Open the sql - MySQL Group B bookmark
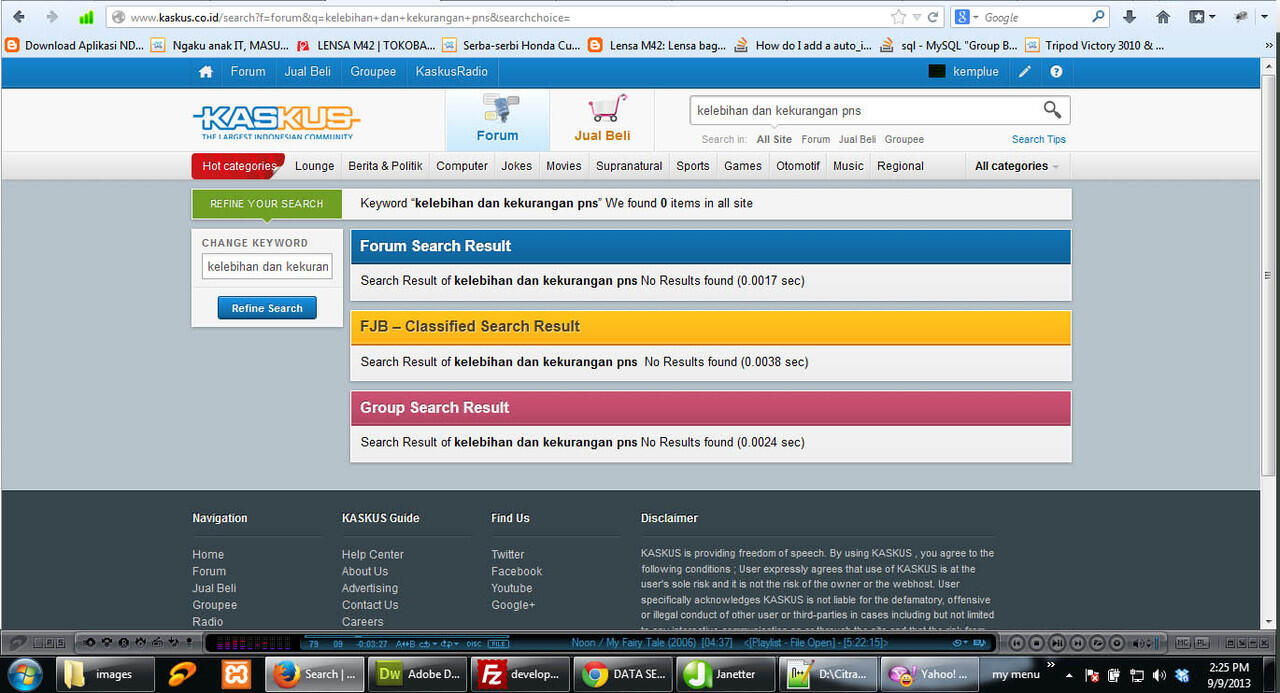Image resolution: width=1280 pixels, height=693 pixels. coord(948,45)
